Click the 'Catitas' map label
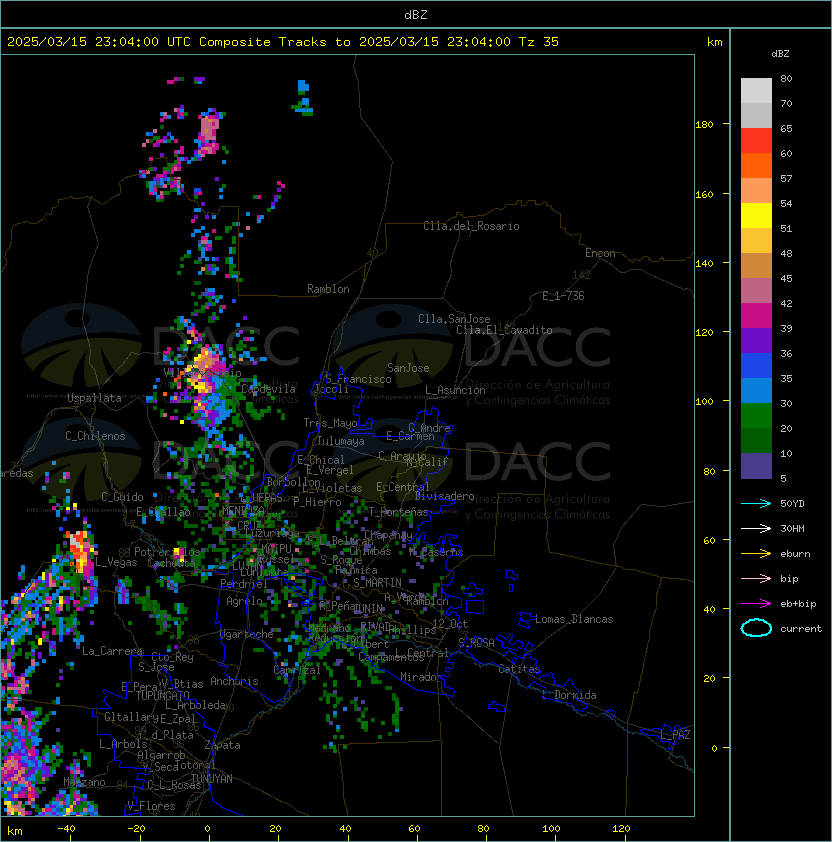 point(519,669)
